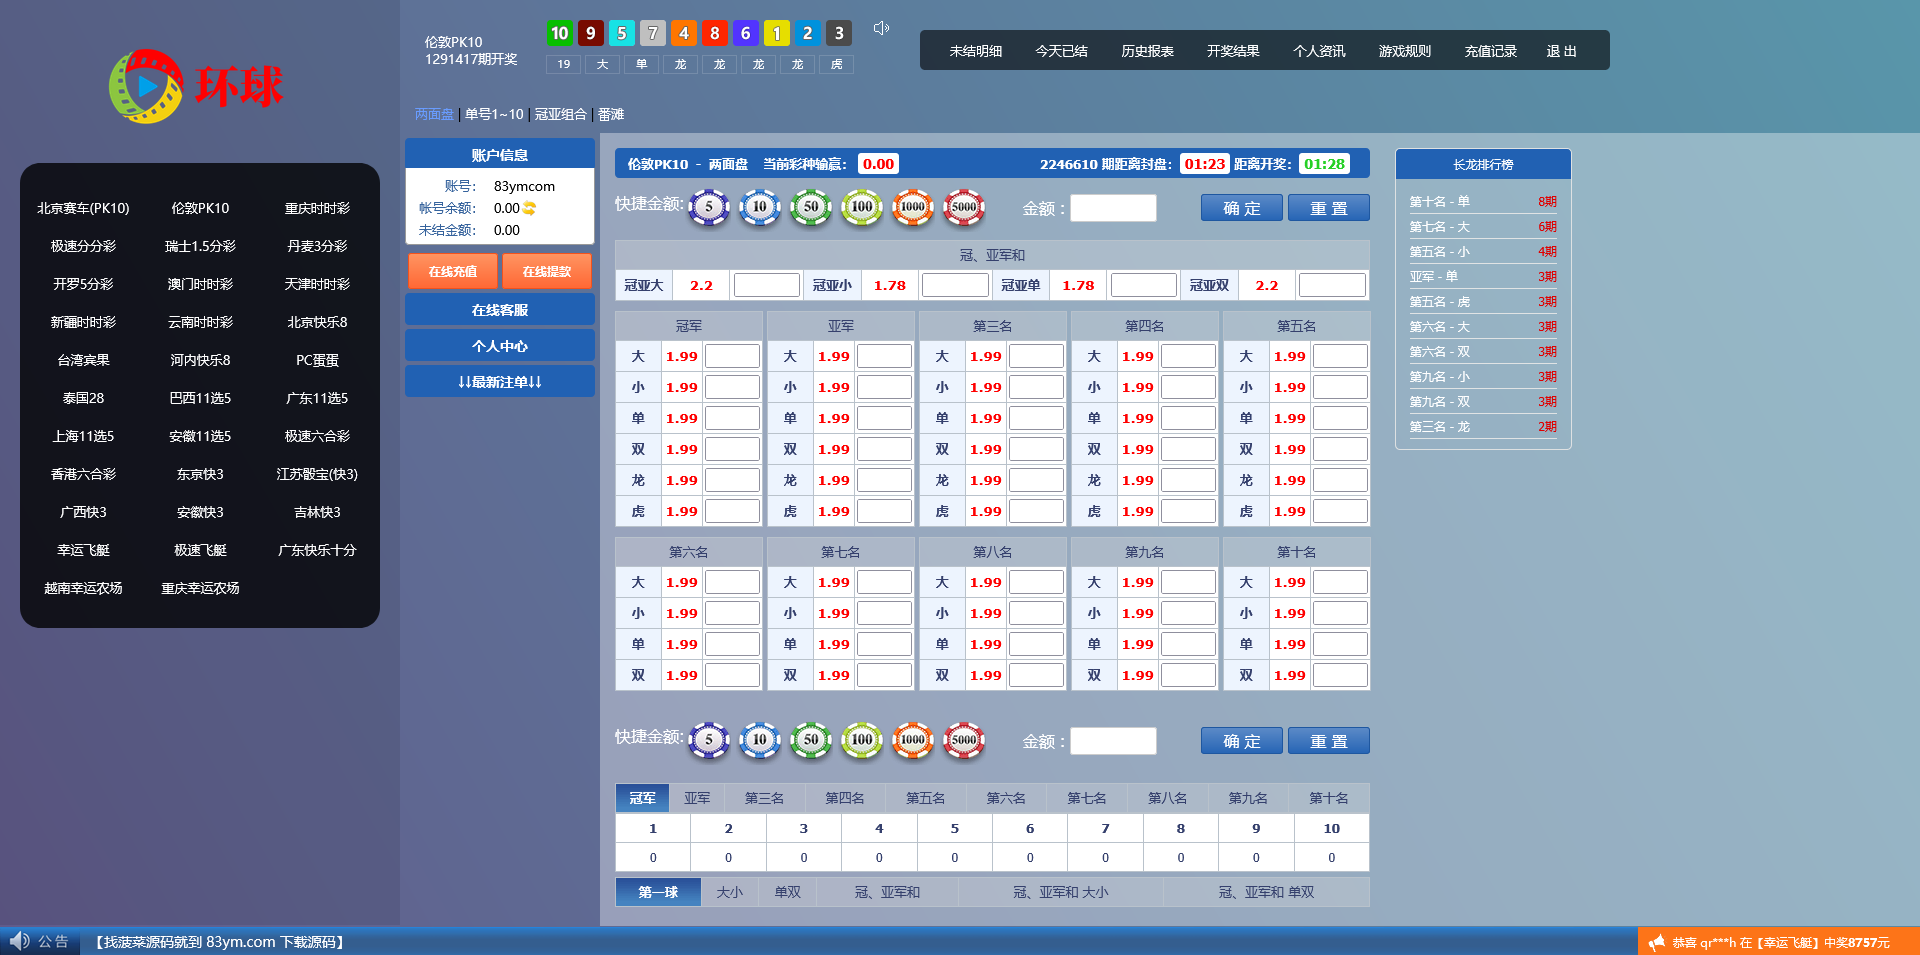
Task: Select 亚军 statistics tab
Action: point(697,798)
